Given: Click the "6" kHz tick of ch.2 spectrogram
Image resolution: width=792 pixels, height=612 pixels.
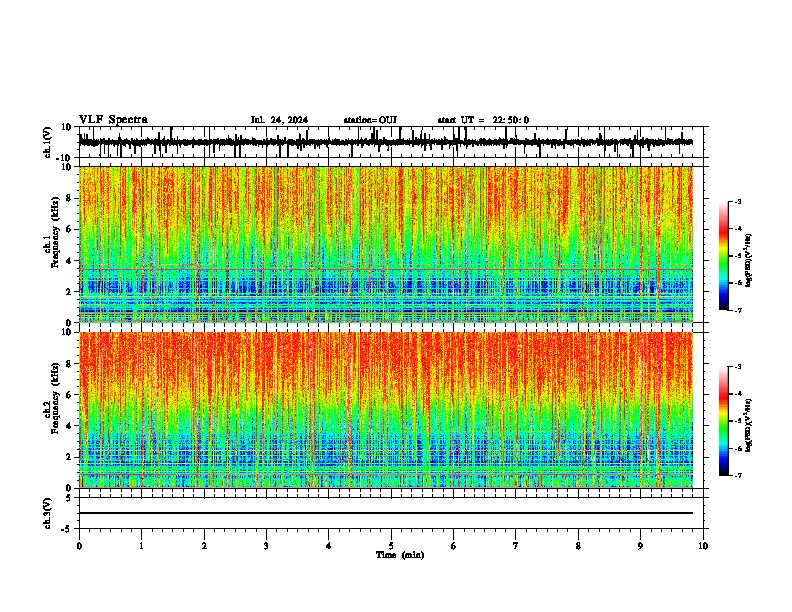Looking at the screenshot, I should click(69, 395).
